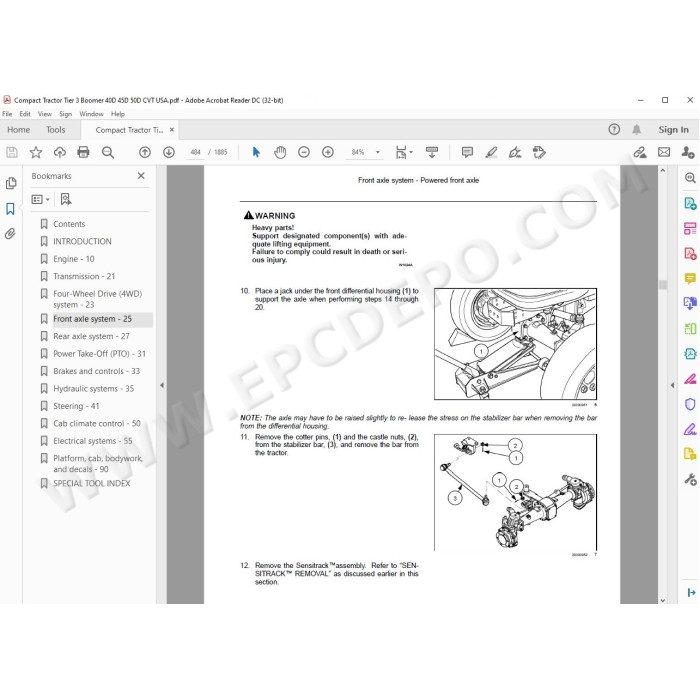Click the find current bookmark icon

(66, 199)
